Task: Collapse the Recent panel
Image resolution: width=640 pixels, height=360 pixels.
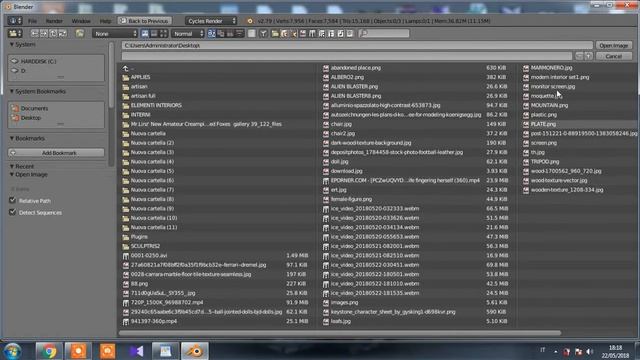Action: [12, 167]
